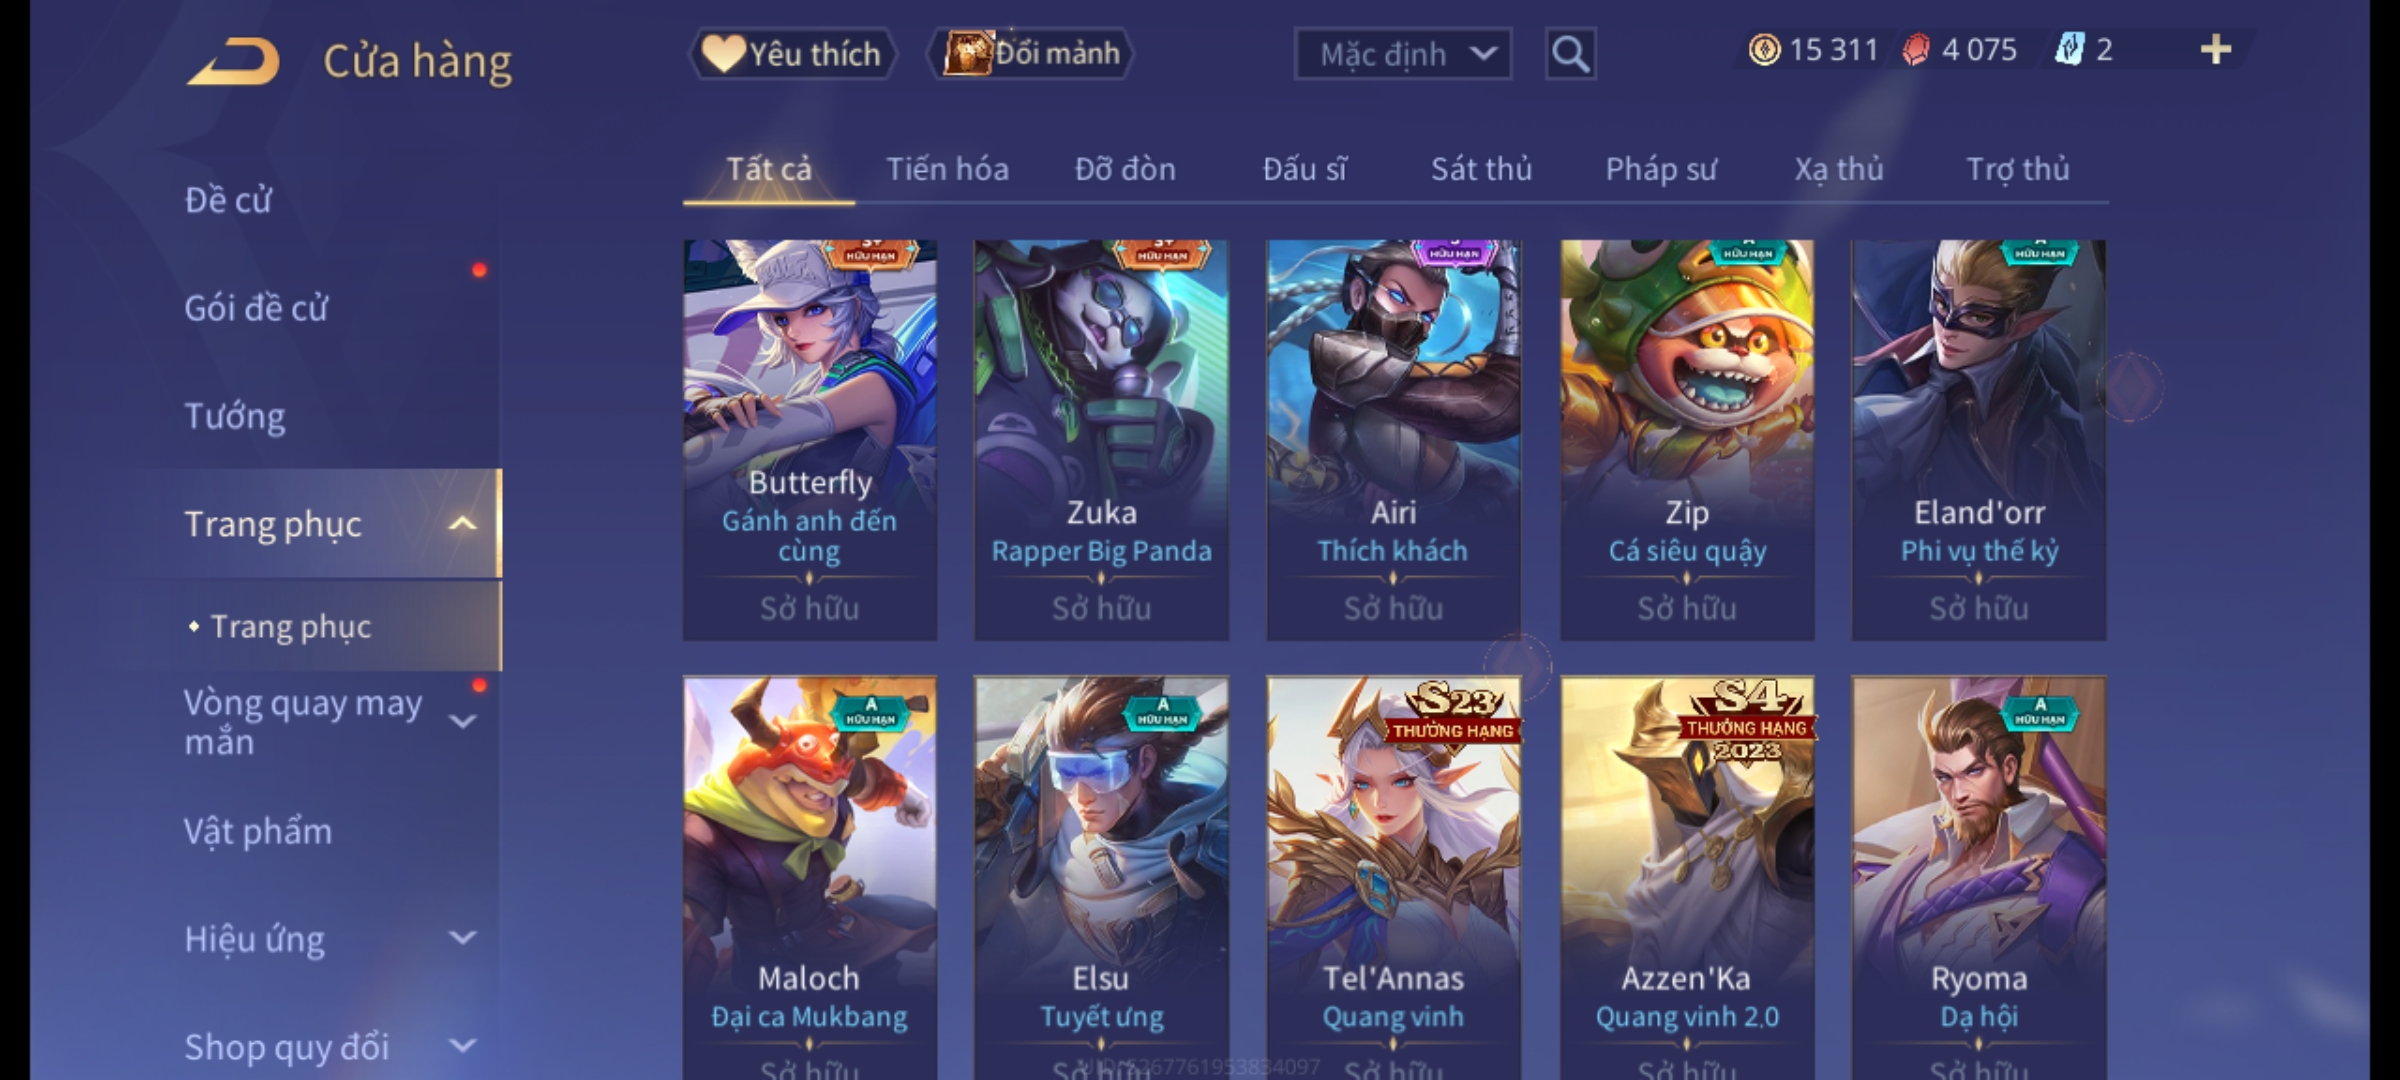Go back using the return arrow icon
The height and width of the screenshot is (1080, 2400).
[233, 61]
